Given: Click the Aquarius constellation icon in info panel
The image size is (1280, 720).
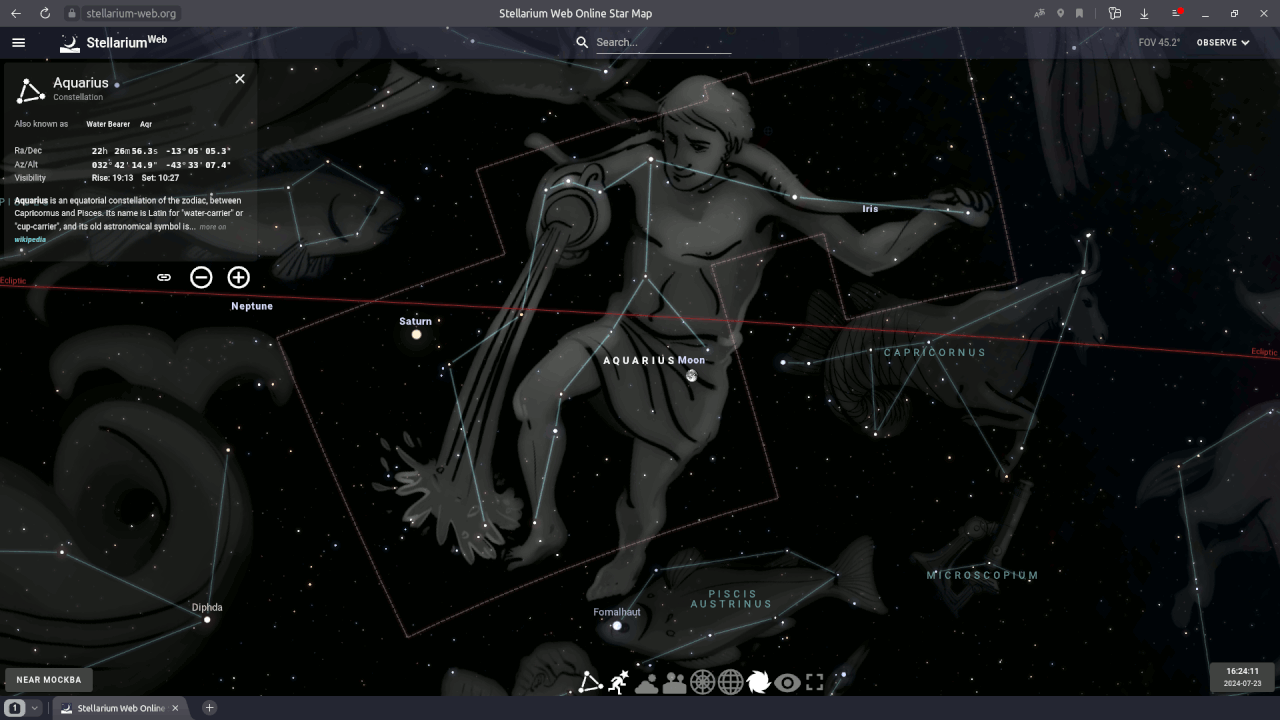Looking at the screenshot, I should [31, 90].
